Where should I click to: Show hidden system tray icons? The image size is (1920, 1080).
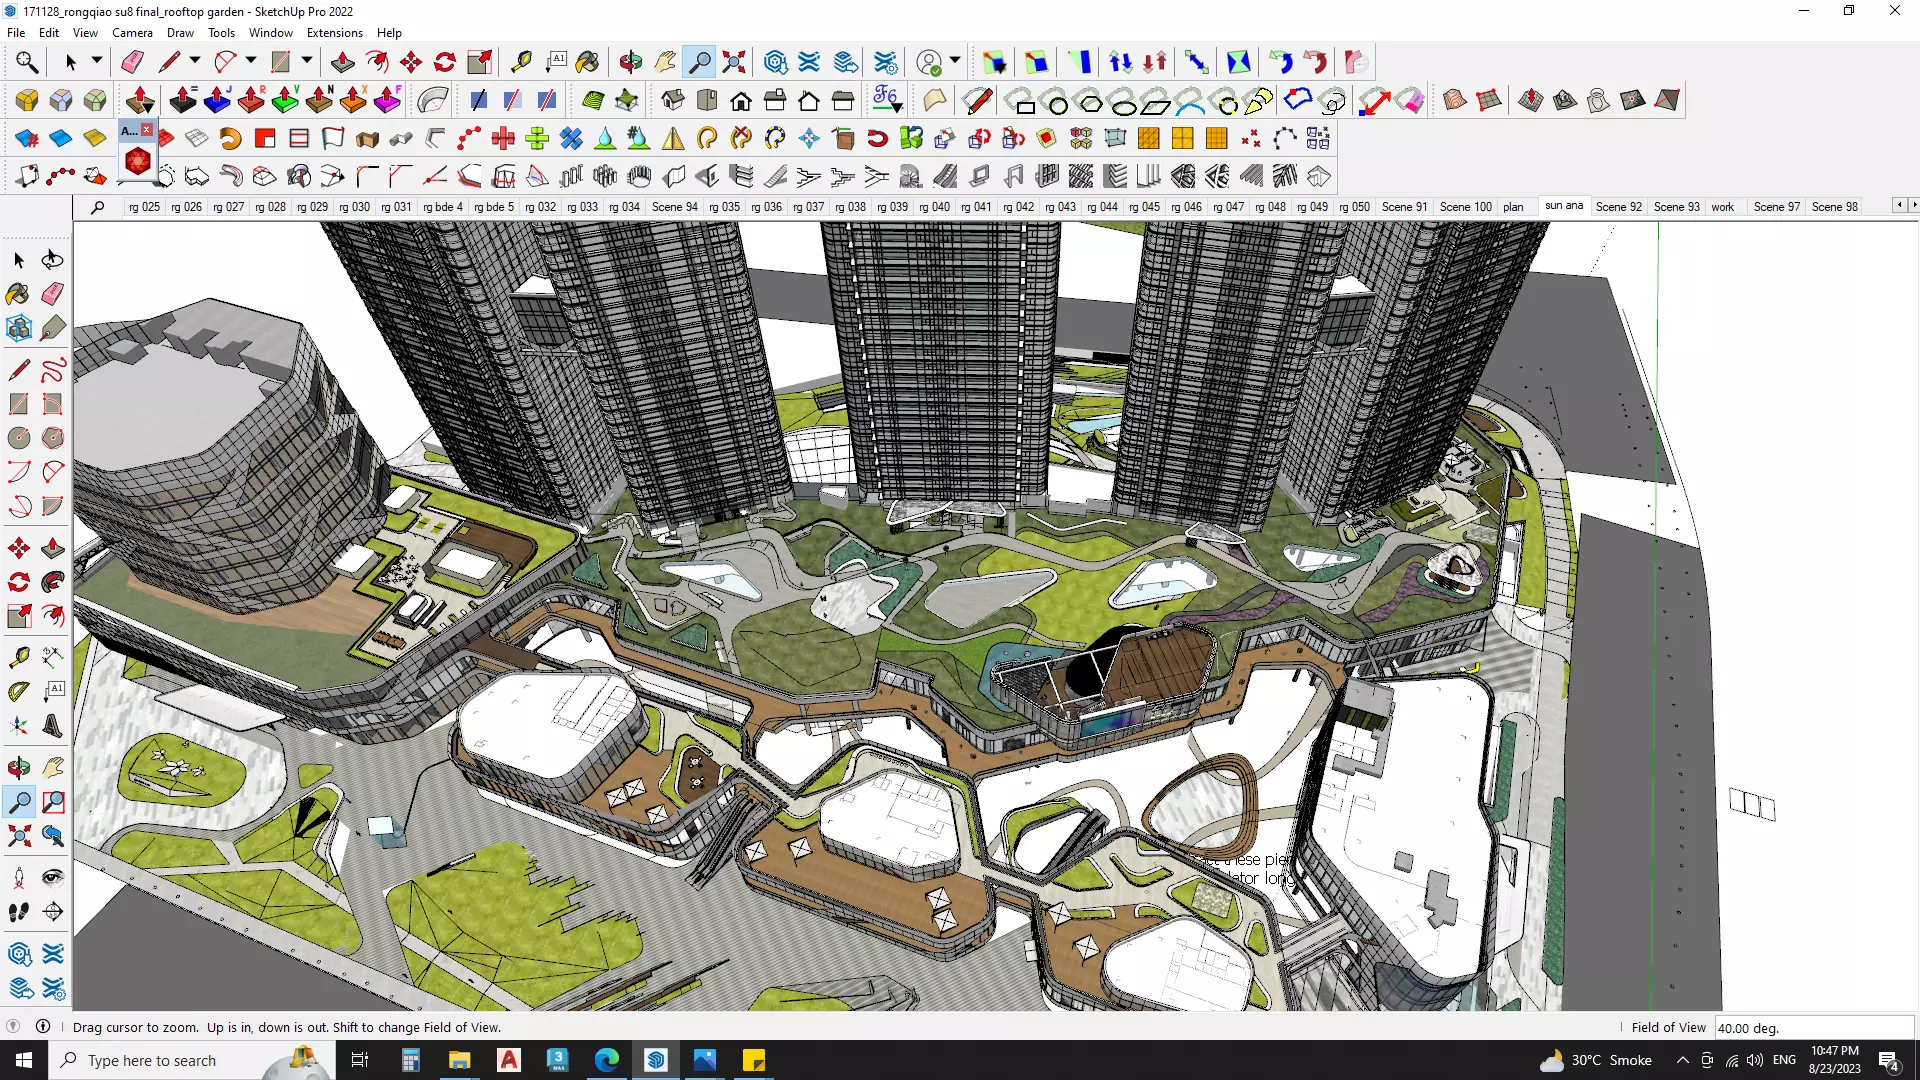click(x=1682, y=1060)
